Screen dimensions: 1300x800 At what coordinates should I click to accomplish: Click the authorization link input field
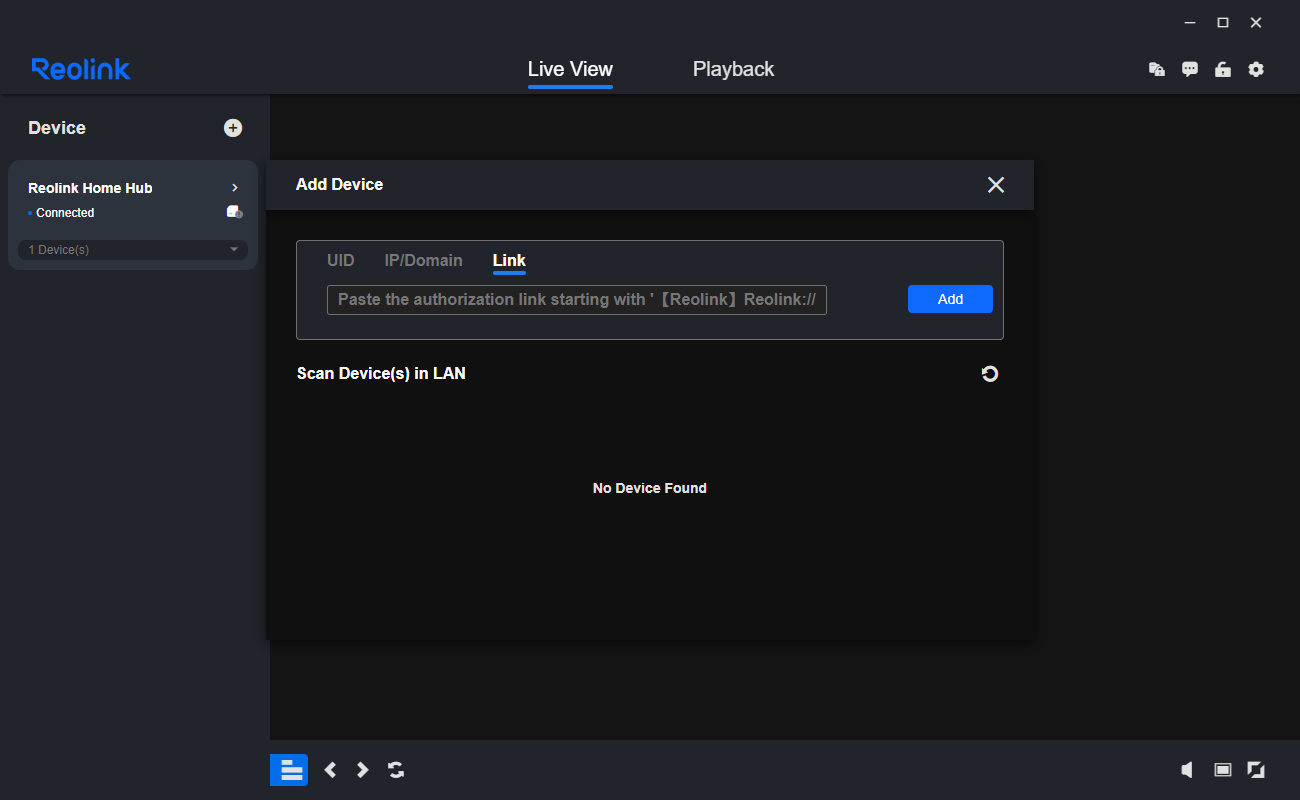click(577, 299)
